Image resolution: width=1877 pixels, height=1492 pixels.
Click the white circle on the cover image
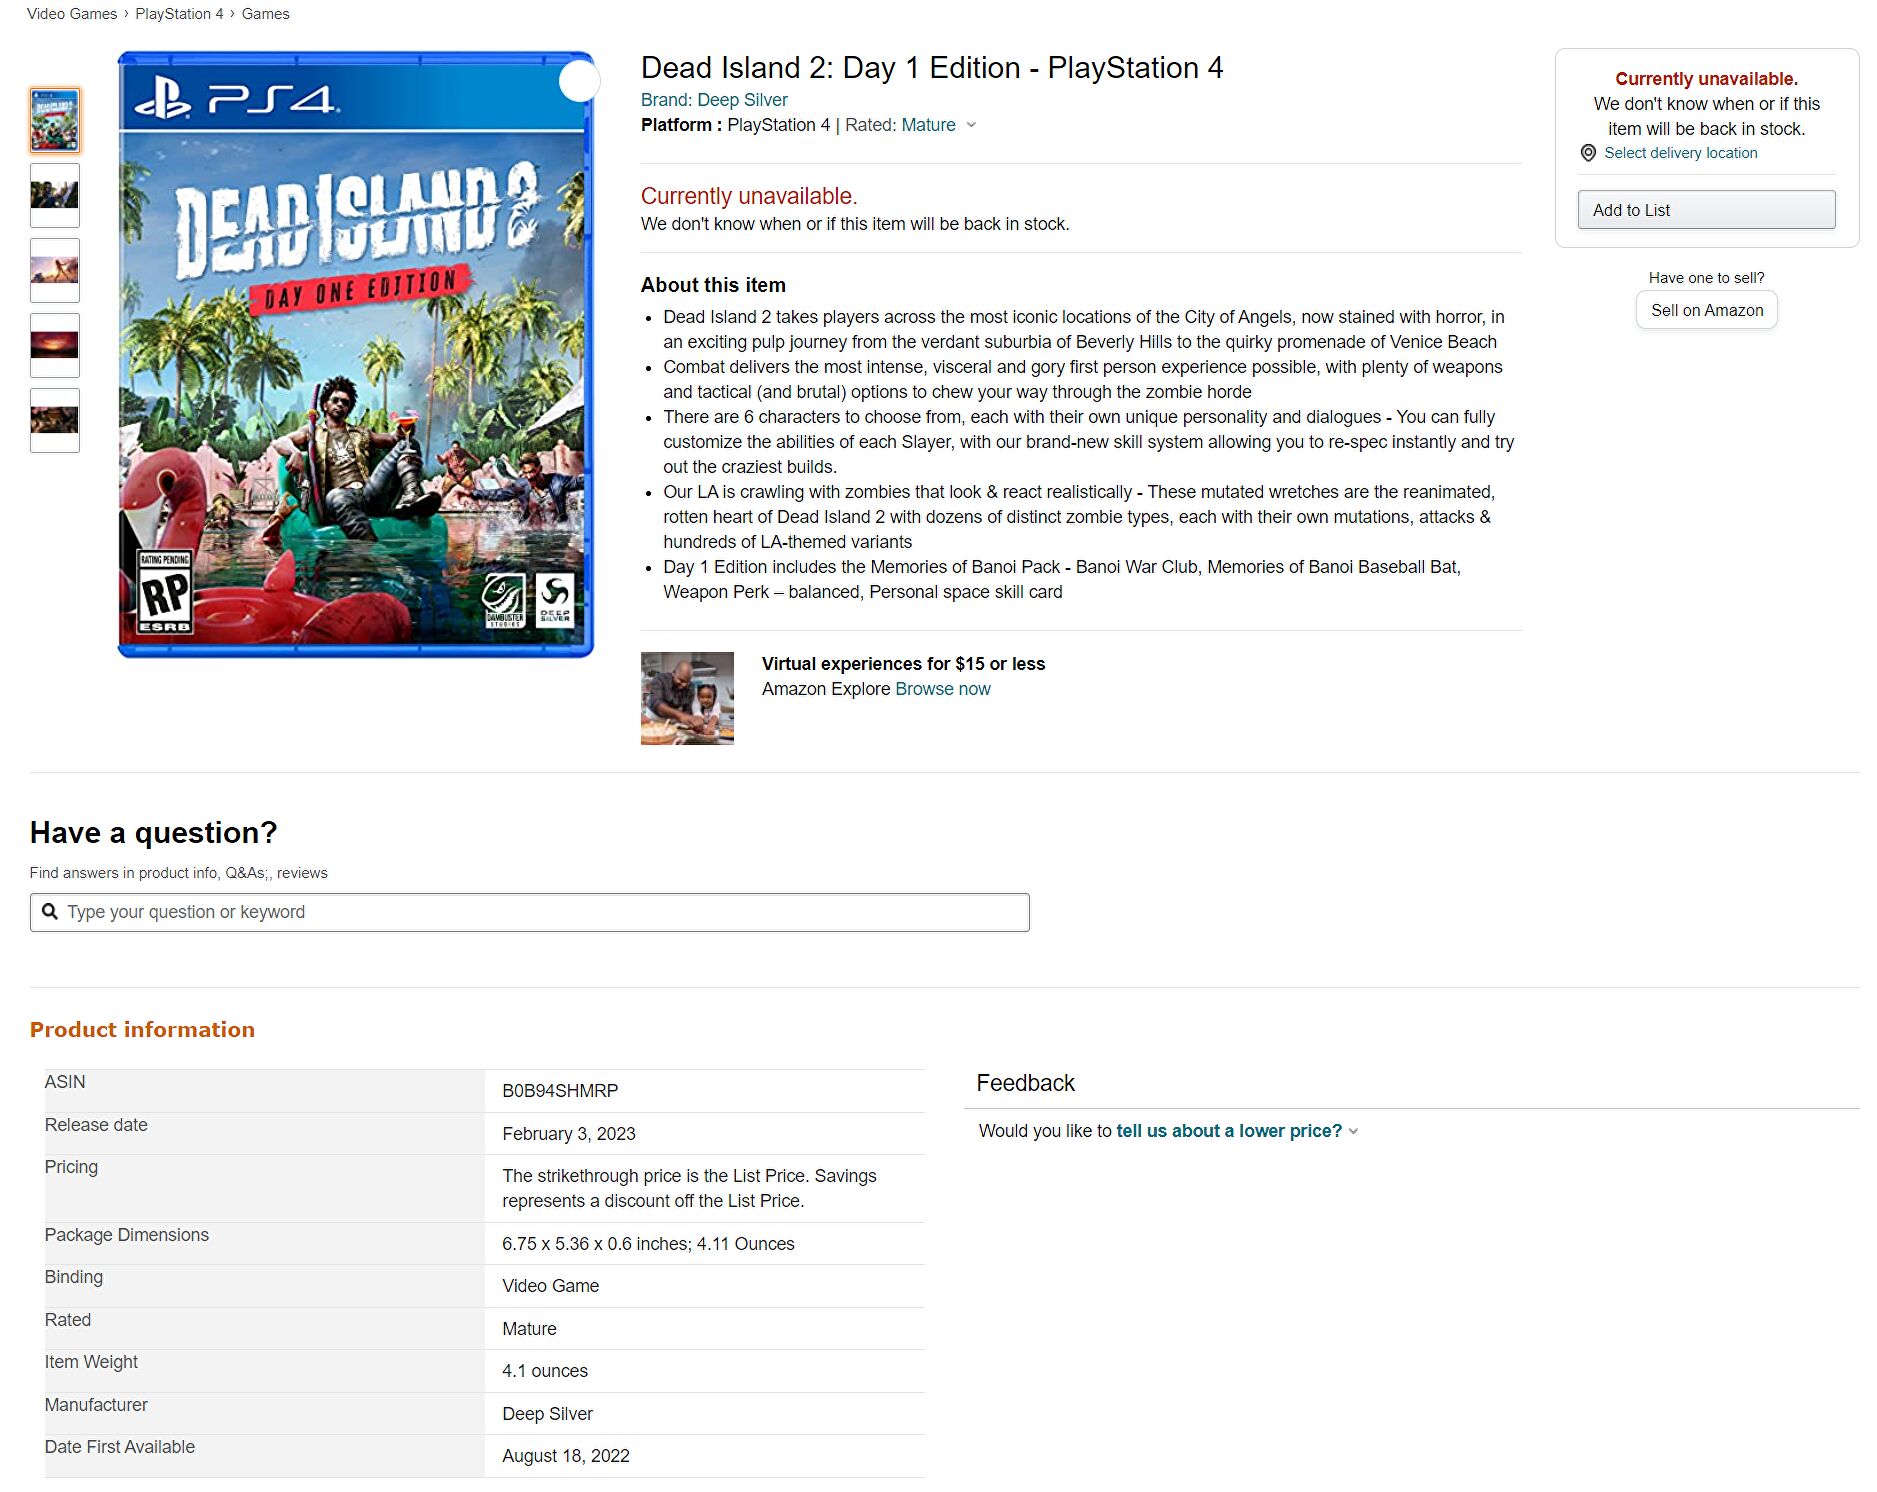(578, 81)
